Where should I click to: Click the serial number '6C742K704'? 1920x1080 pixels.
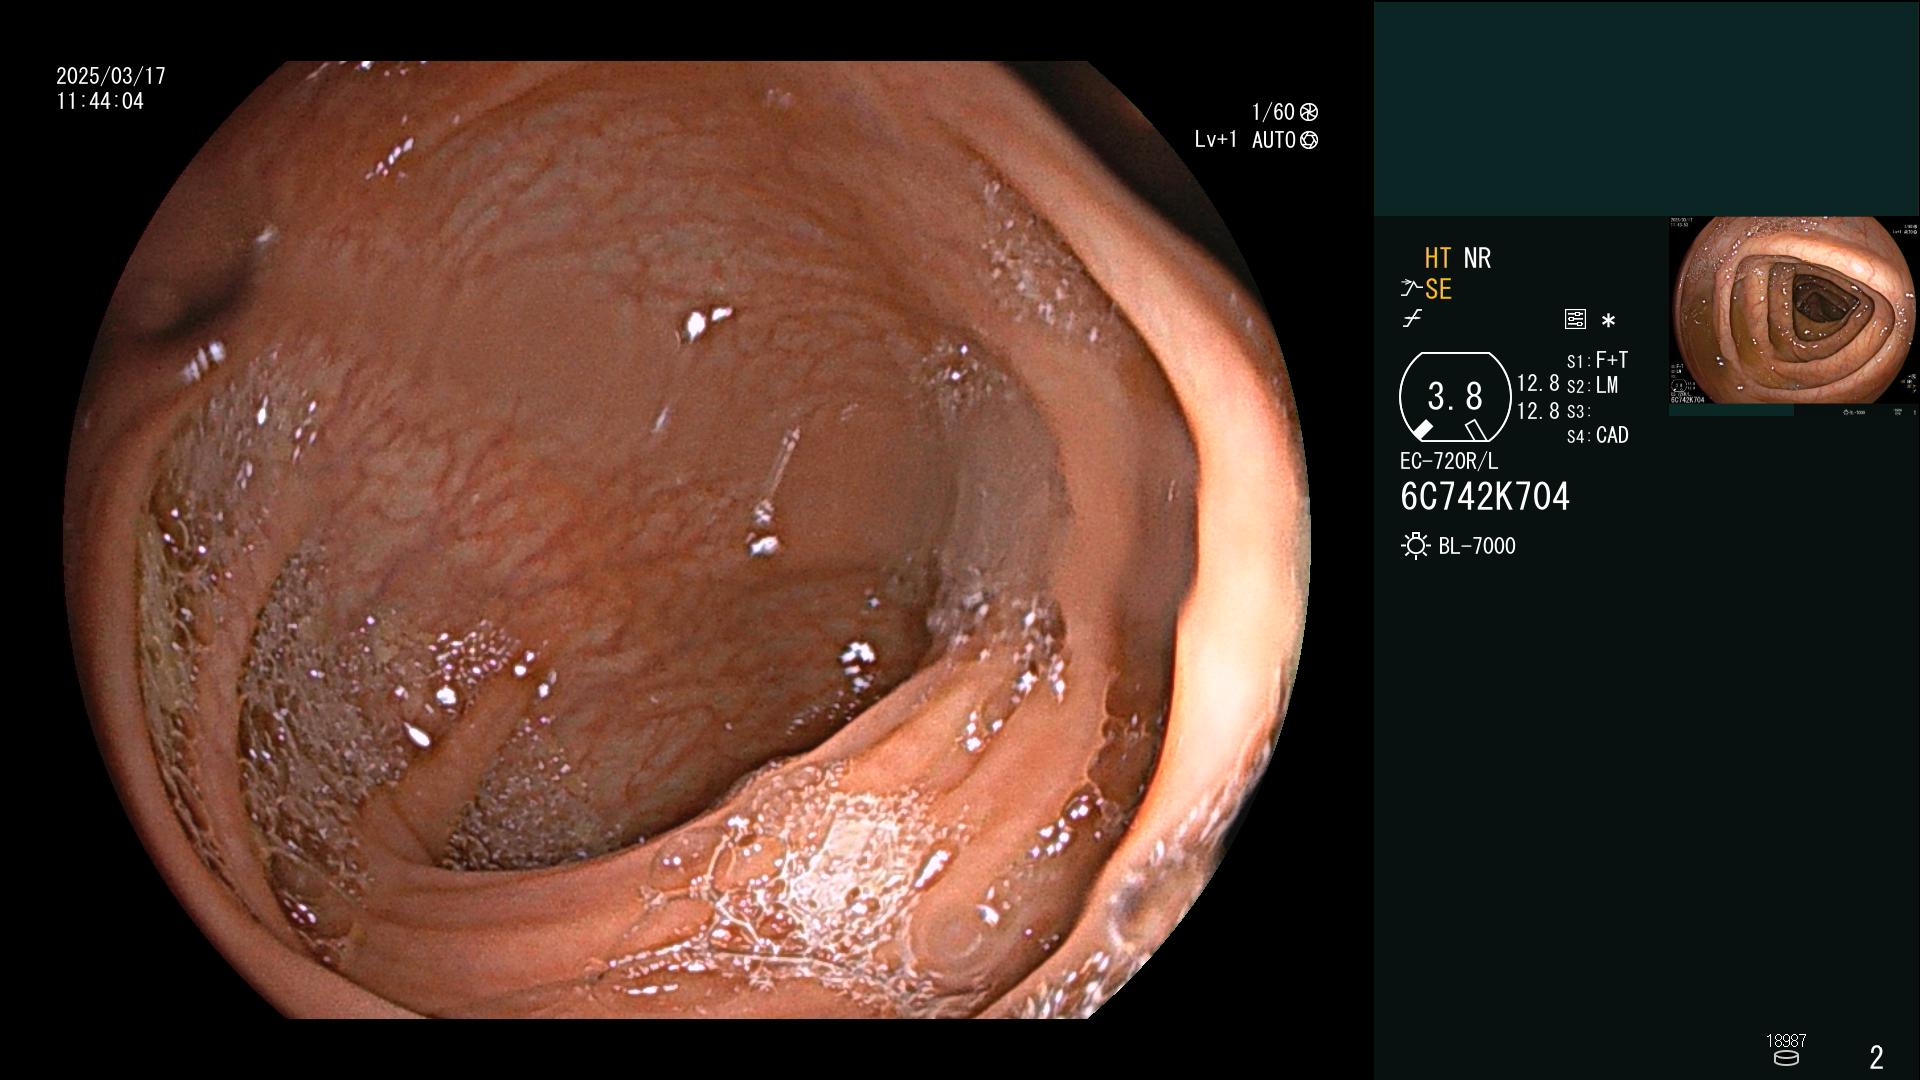(x=1485, y=497)
